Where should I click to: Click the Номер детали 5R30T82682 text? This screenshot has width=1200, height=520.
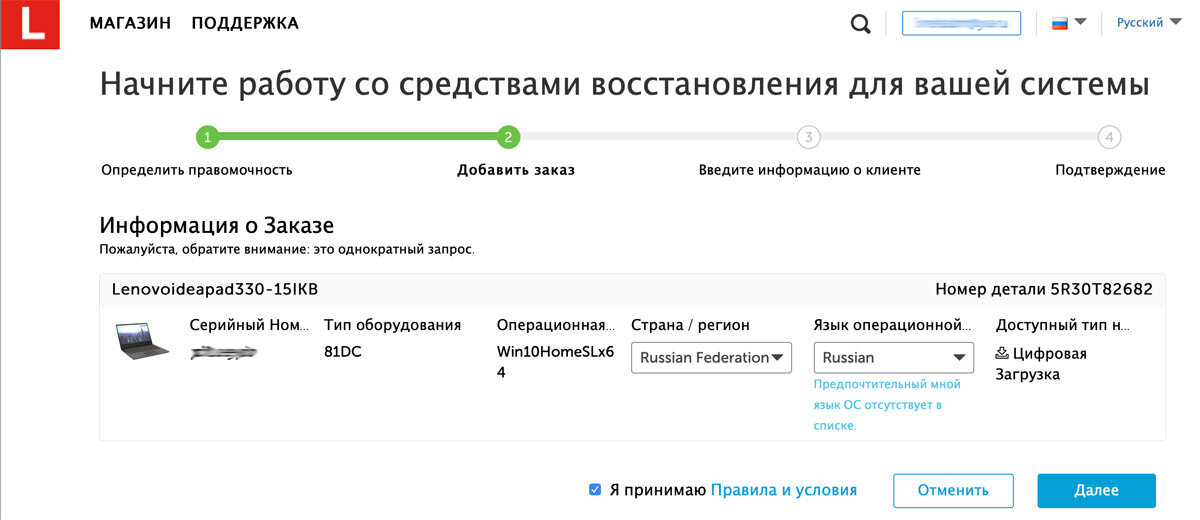[x=1044, y=290]
